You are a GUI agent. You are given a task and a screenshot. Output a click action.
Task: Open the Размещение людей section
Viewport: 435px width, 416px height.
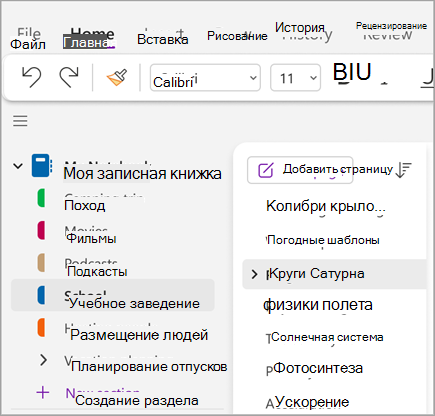(139, 335)
